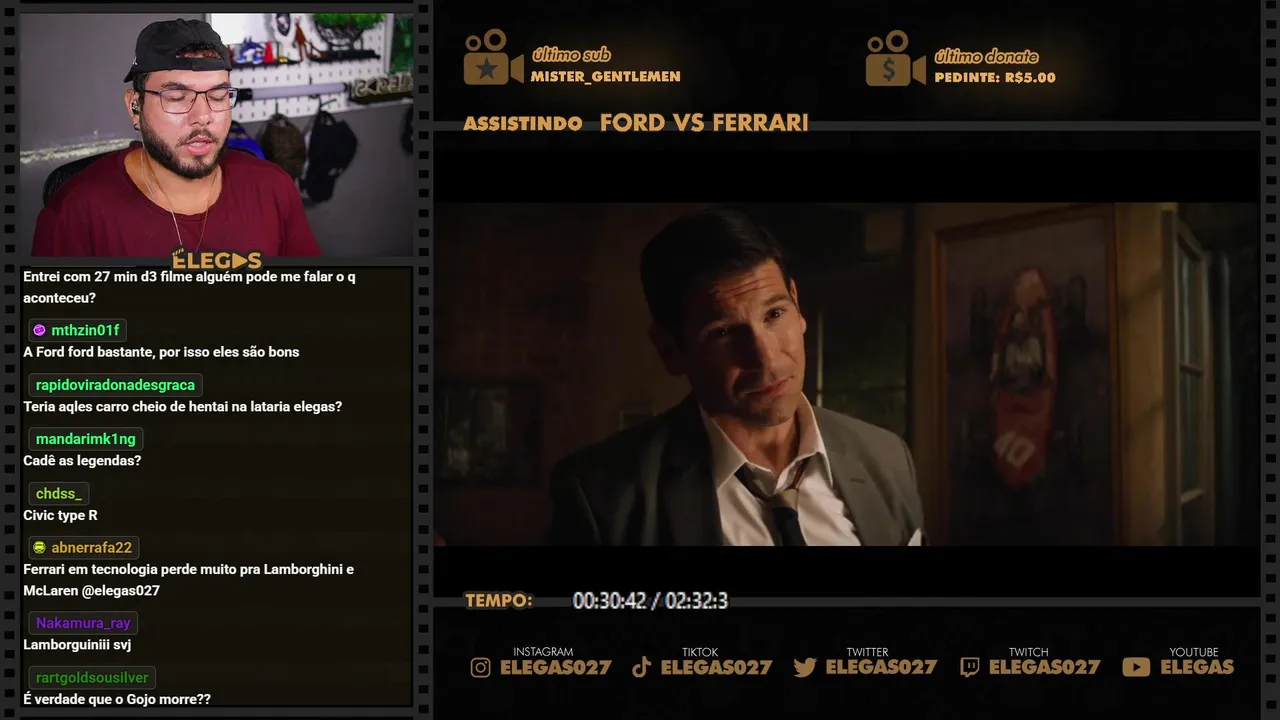Click the Instagram logo icon
The width and height of the screenshot is (1280, 720).
[481, 667]
